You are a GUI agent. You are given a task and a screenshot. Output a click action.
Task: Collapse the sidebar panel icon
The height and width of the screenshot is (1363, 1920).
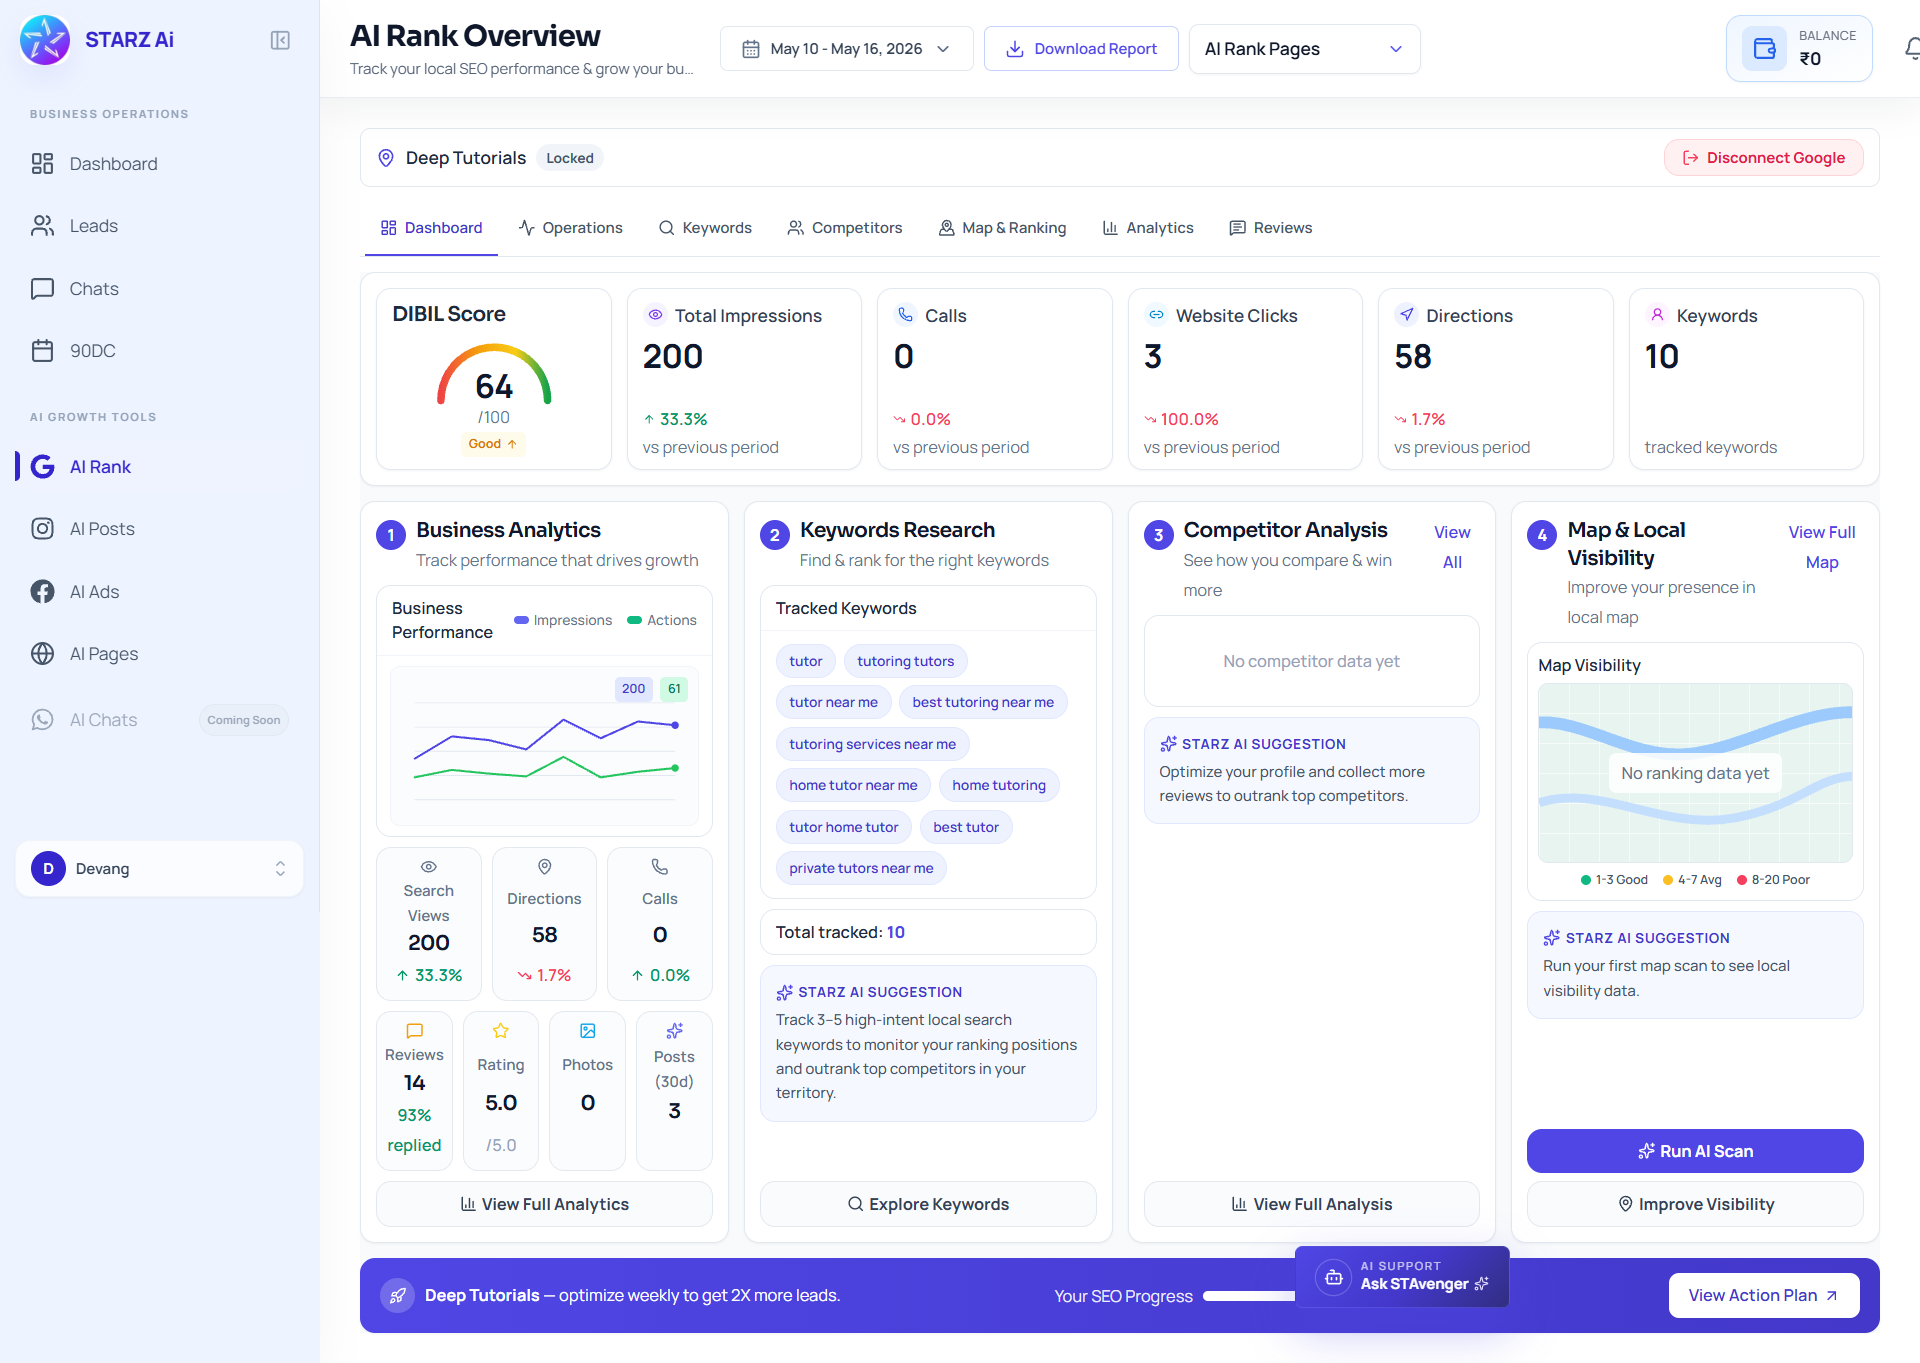[280, 40]
